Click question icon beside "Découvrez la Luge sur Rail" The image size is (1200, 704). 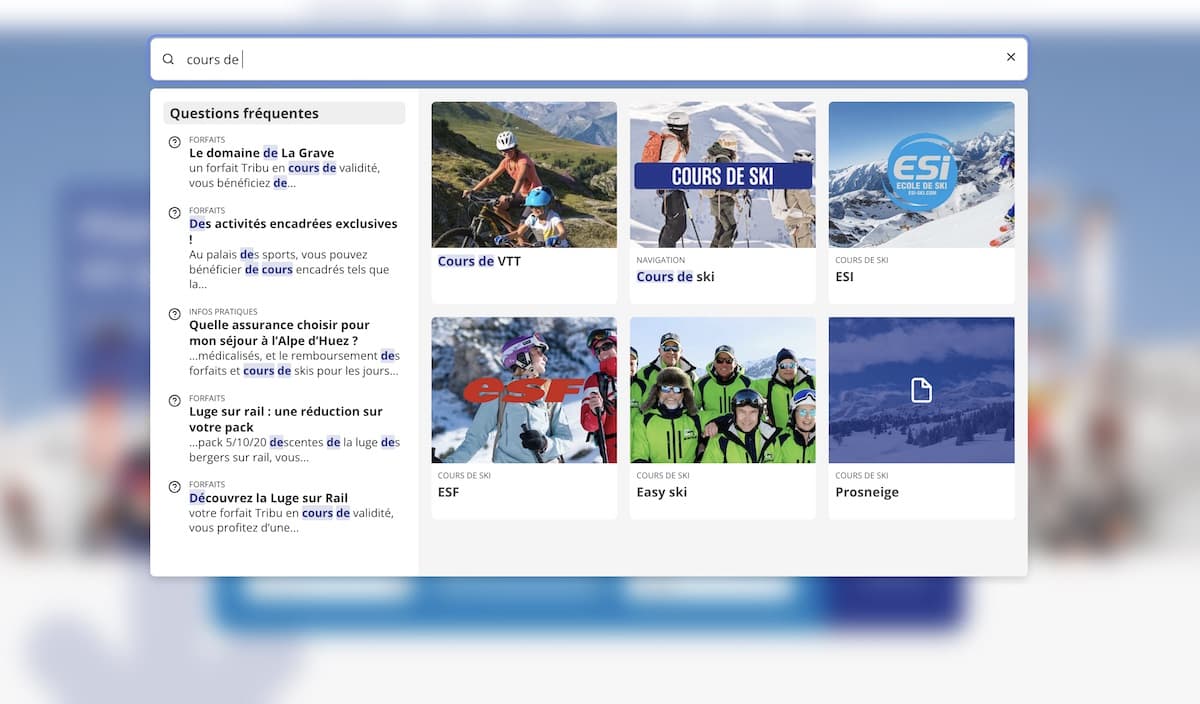click(175, 487)
